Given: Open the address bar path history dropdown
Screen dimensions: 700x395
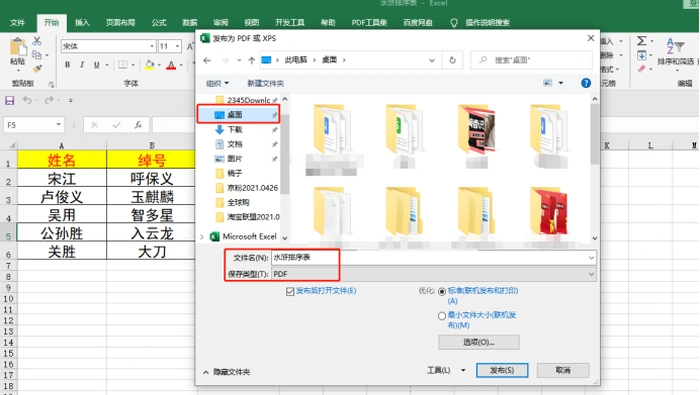Looking at the screenshot, I should 432,60.
